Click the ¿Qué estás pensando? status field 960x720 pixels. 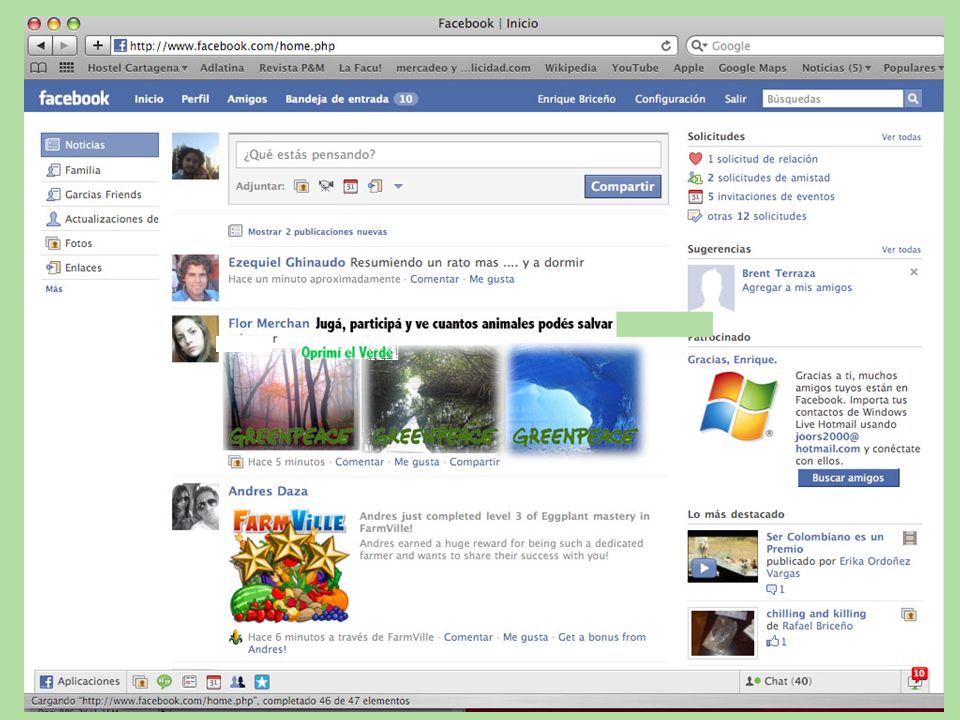pyautogui.click(x=448, y=154)
